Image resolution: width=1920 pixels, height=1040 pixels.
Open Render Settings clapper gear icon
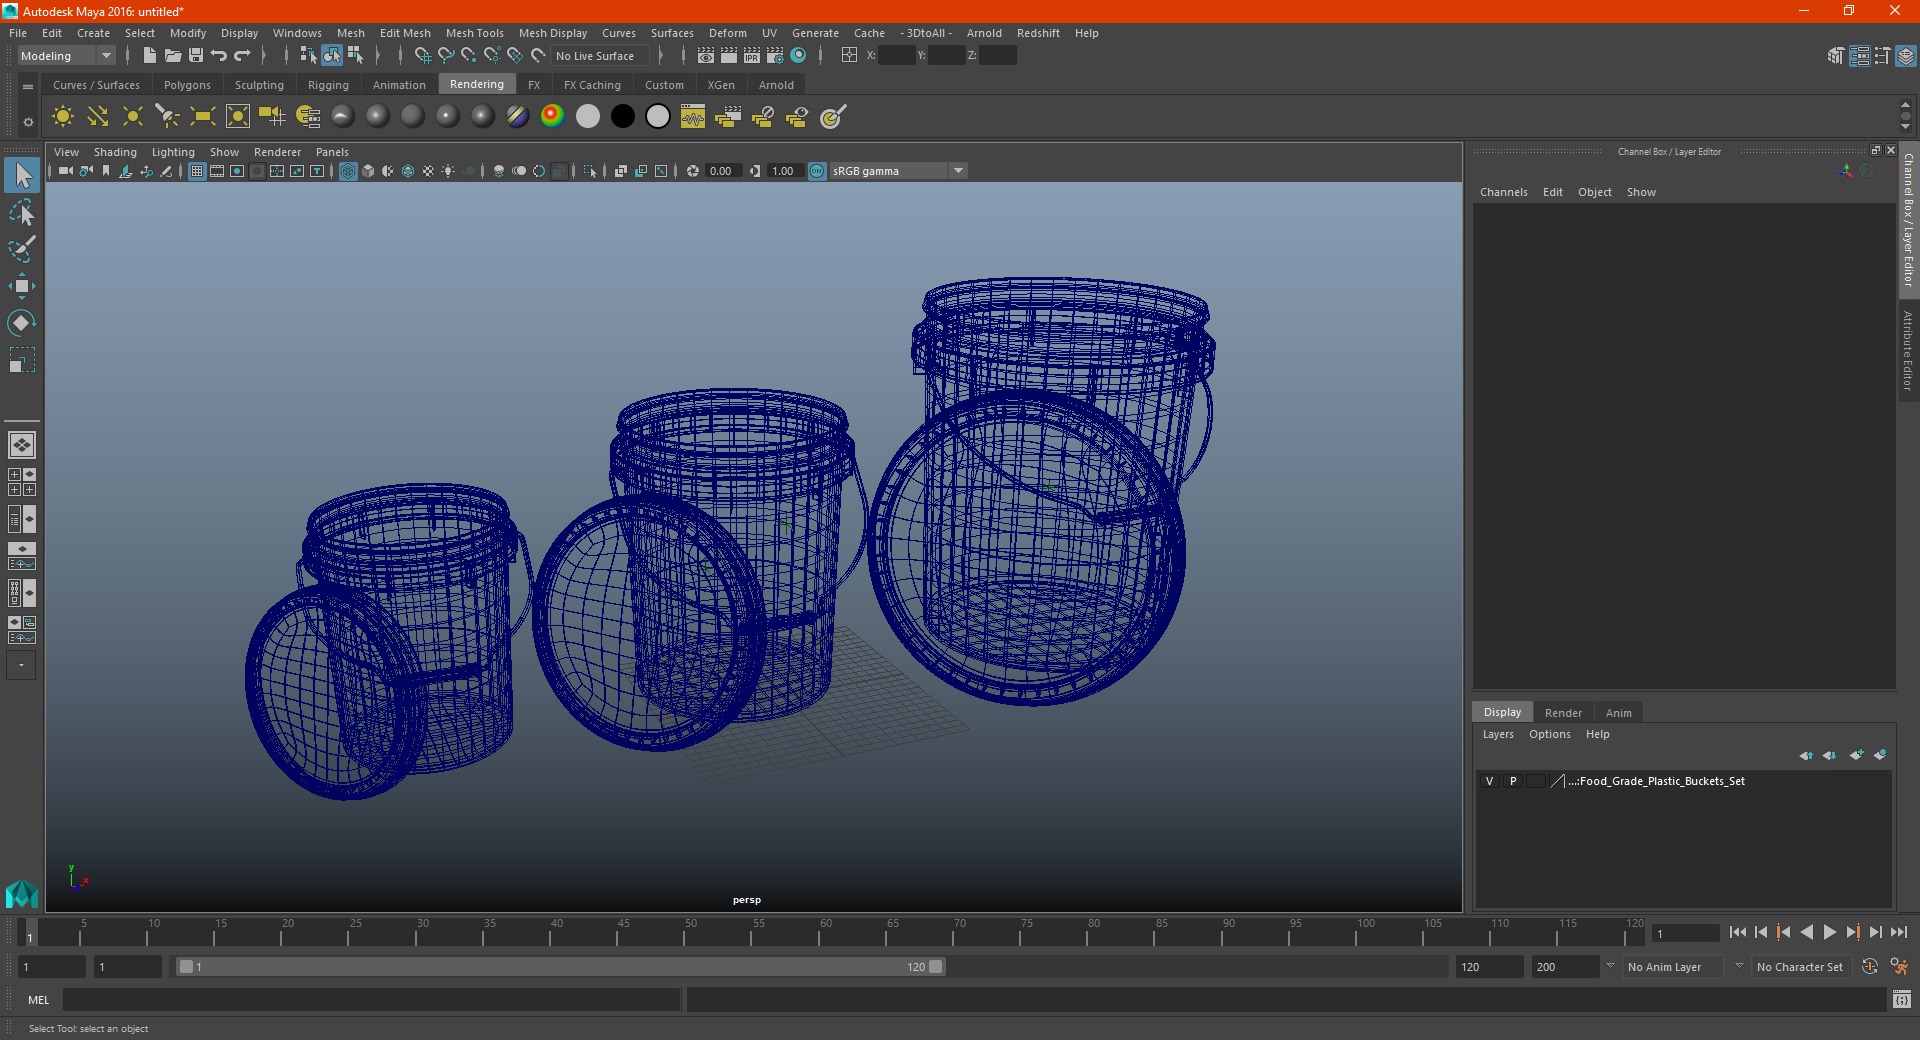tap(775, 56)
